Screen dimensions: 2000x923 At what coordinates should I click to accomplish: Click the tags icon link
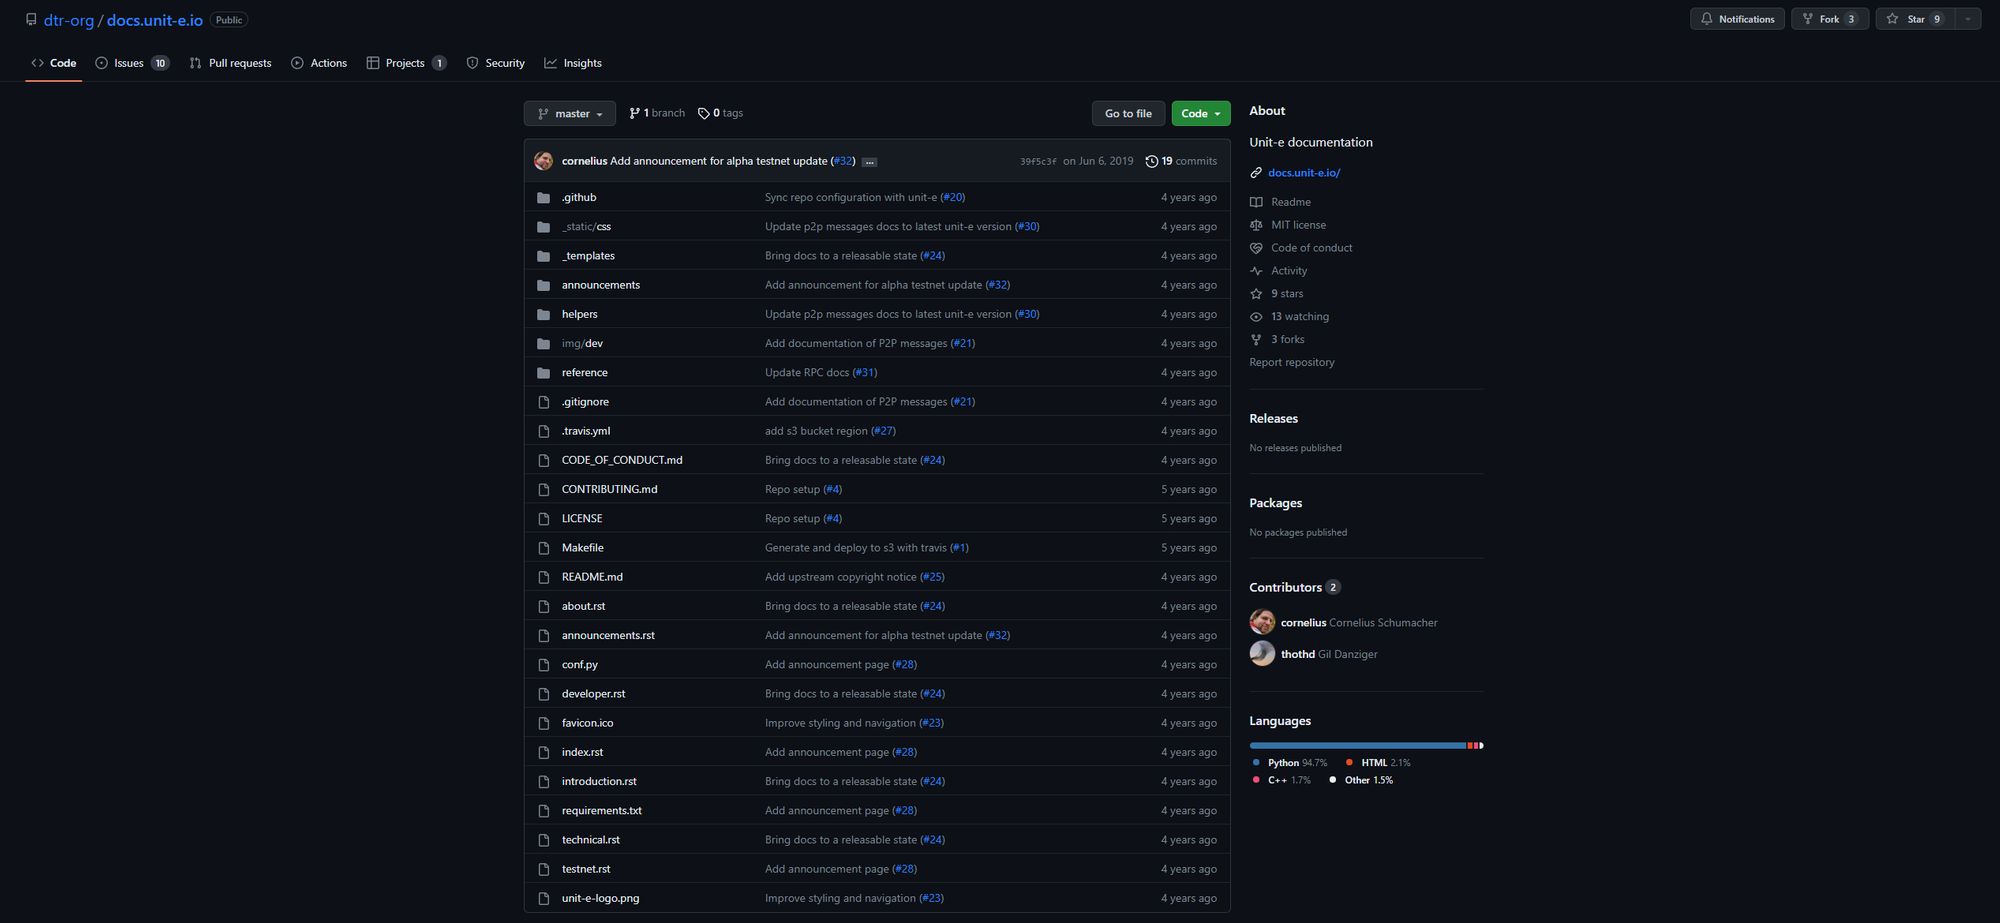[704, 113]
